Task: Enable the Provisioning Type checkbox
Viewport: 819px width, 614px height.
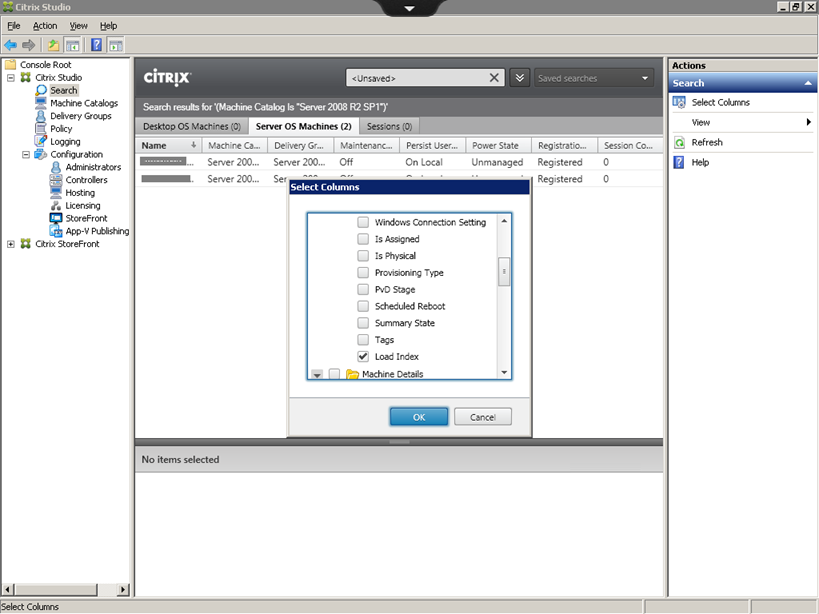Action: click(x=363, y=273)
